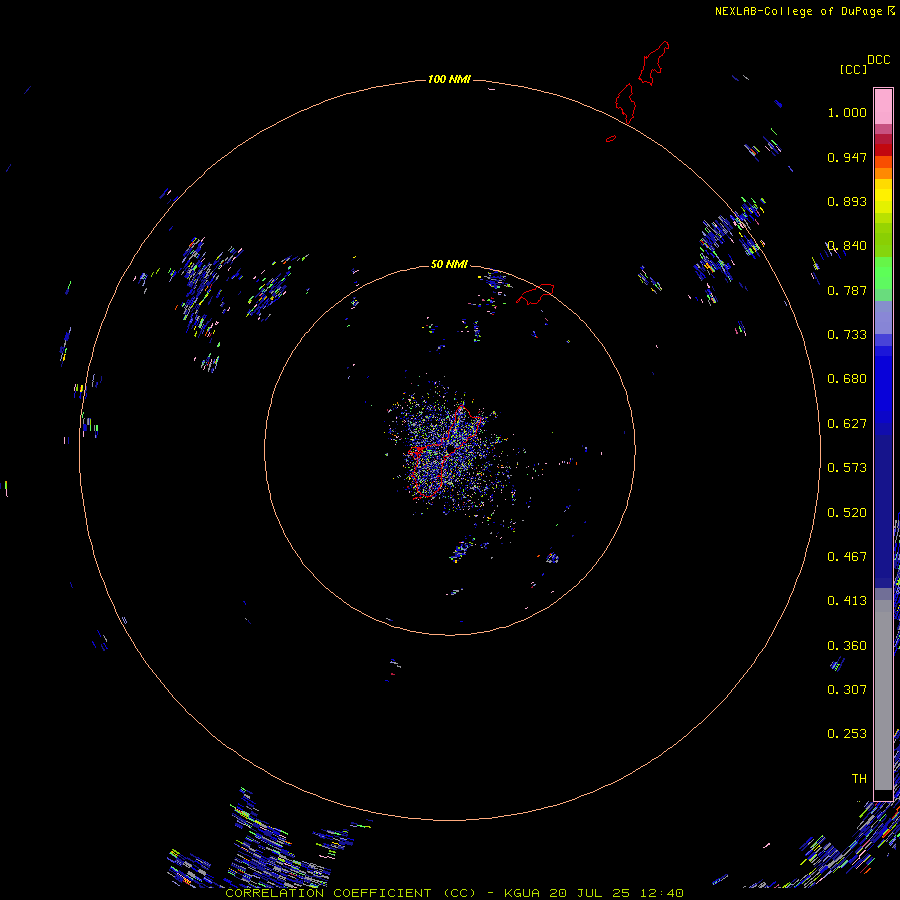Click the 0.893 value on the color scale
Image resolution: width=900 pixels, height=900 pixels.
847,201
